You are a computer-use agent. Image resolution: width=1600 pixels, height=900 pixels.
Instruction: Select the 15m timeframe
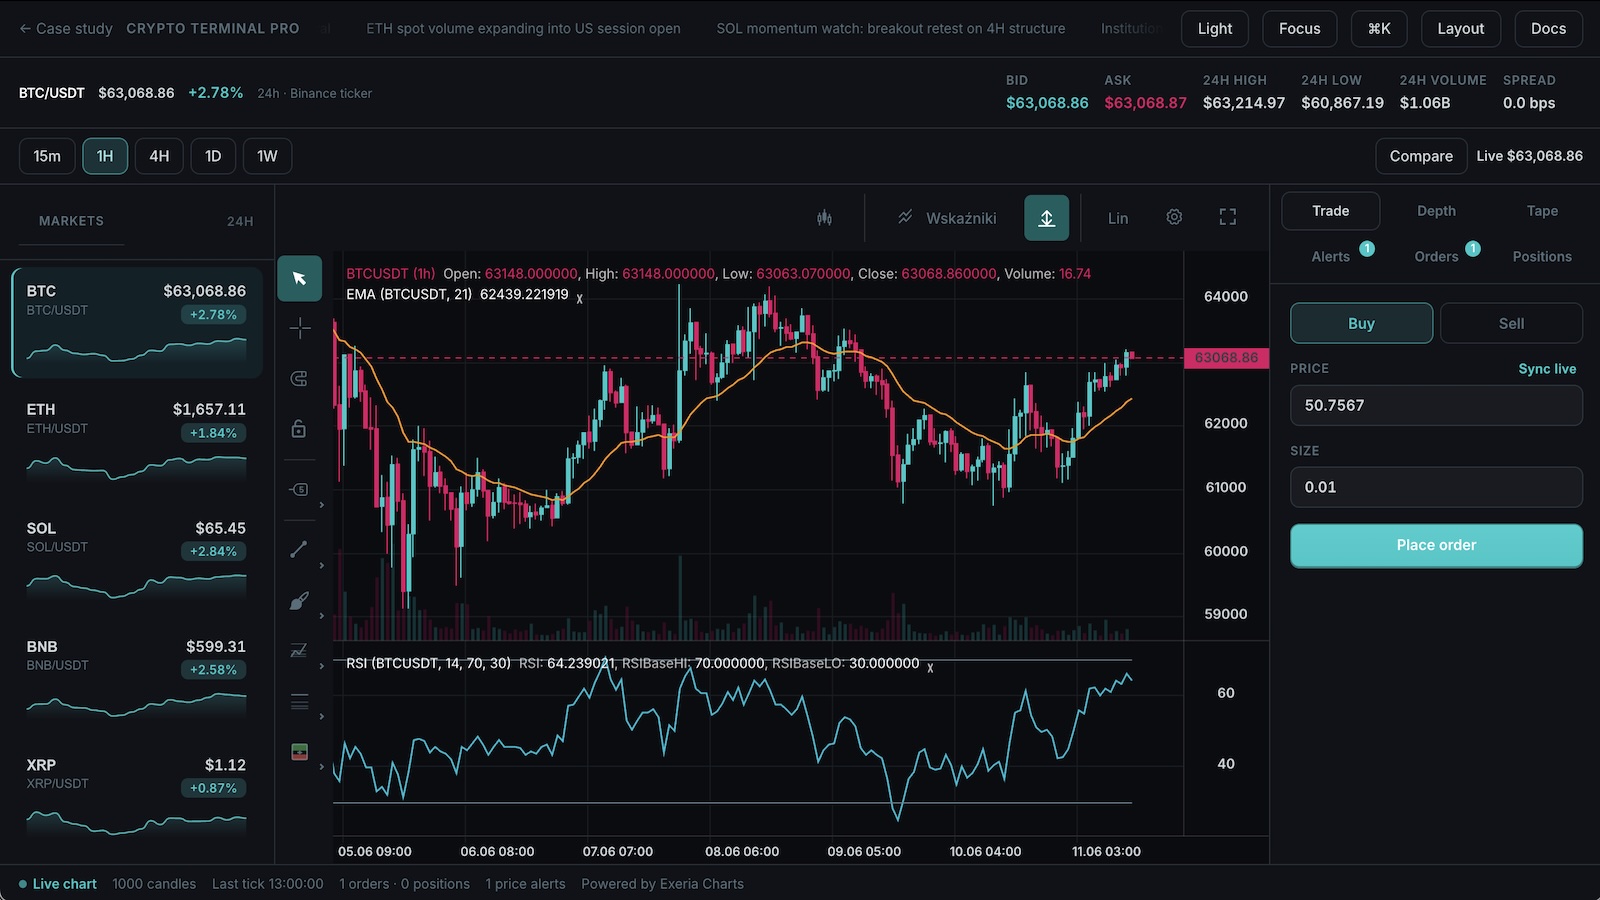[47, 156]
